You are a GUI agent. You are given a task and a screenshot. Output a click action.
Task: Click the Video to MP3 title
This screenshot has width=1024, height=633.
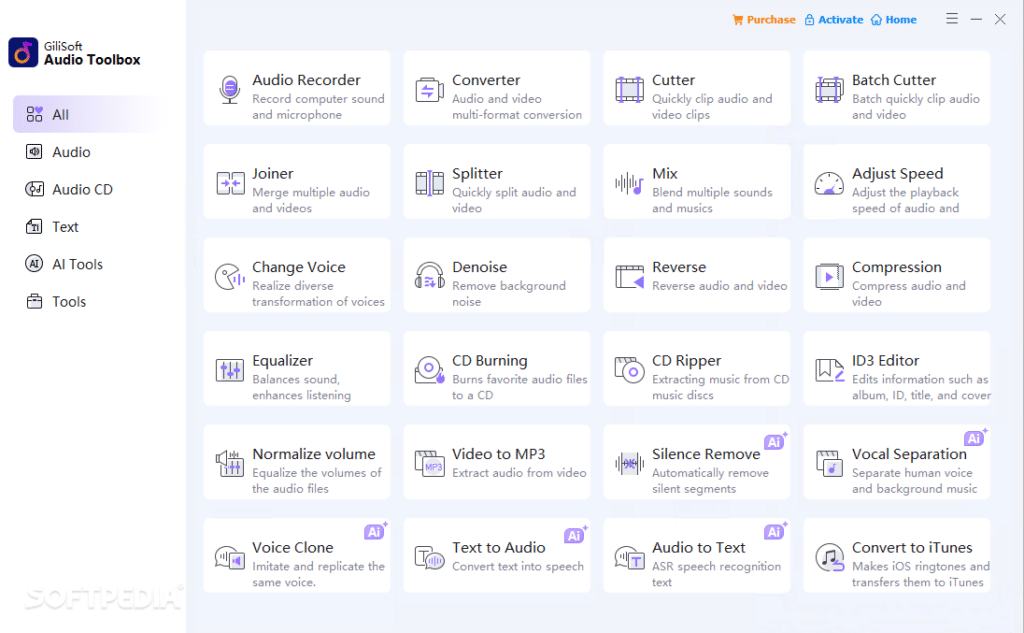tap(498, 454)
